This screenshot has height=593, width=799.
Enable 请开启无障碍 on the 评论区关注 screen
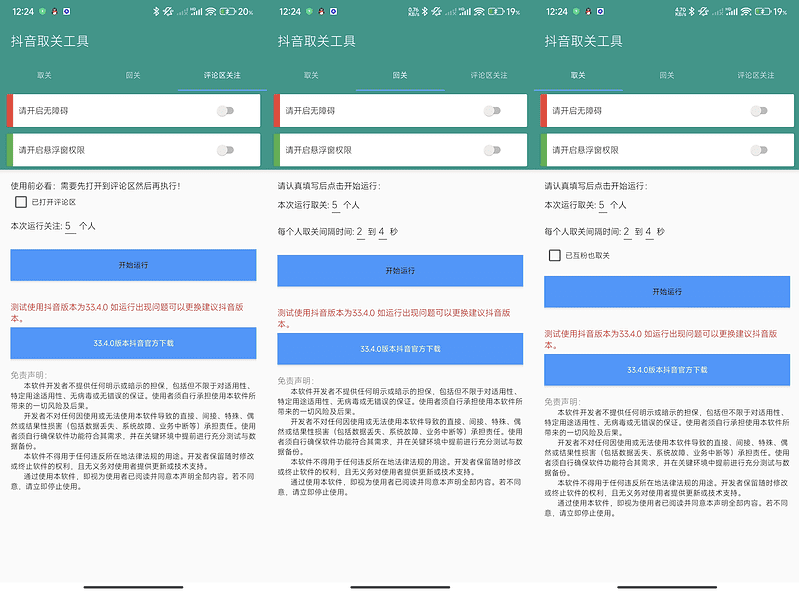click(226, 110)
